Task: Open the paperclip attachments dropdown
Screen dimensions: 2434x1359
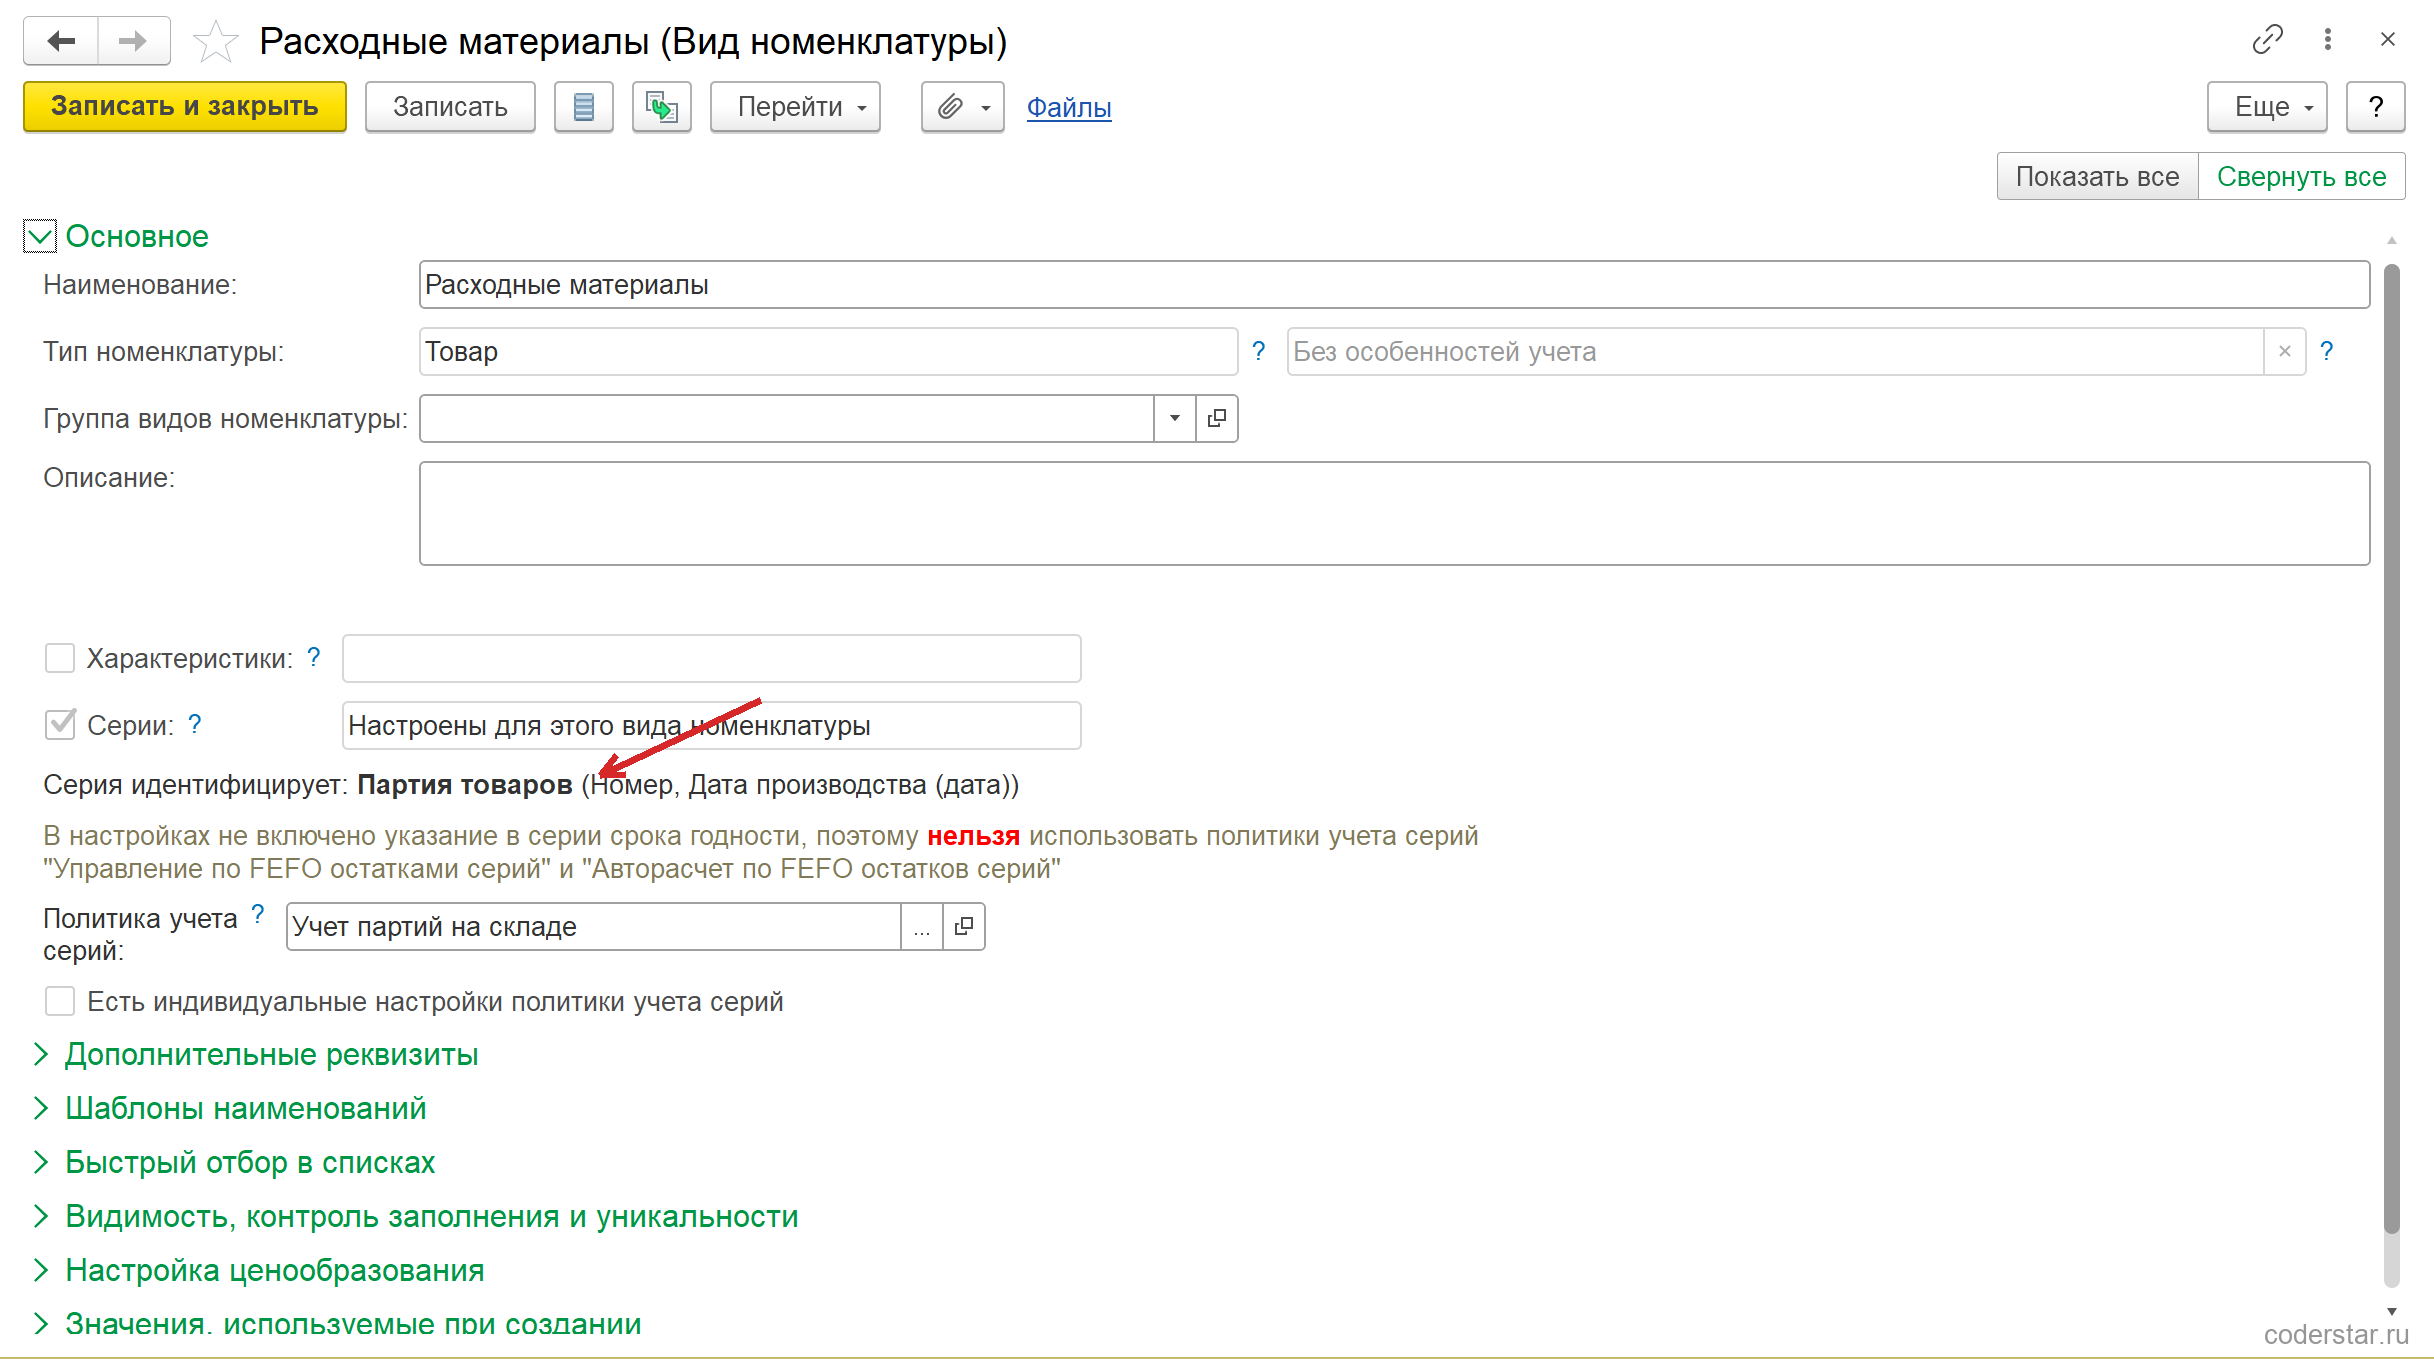Action: coord(962,107)
